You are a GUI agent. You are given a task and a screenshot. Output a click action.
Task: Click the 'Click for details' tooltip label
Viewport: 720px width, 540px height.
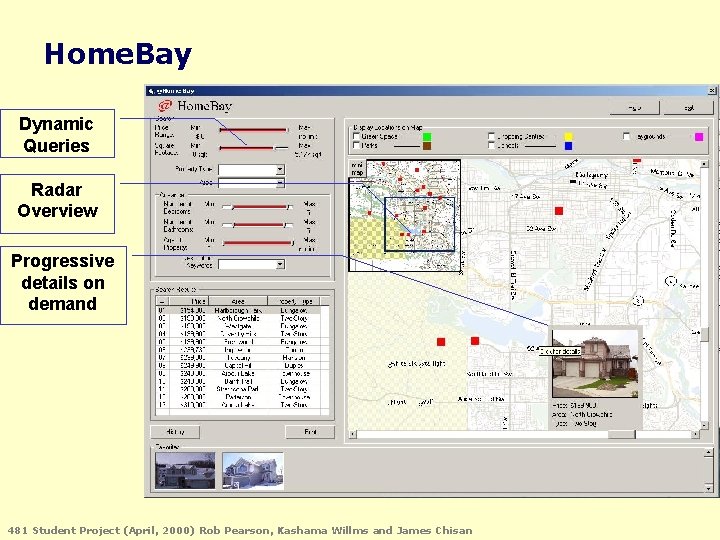click(560, 351)
